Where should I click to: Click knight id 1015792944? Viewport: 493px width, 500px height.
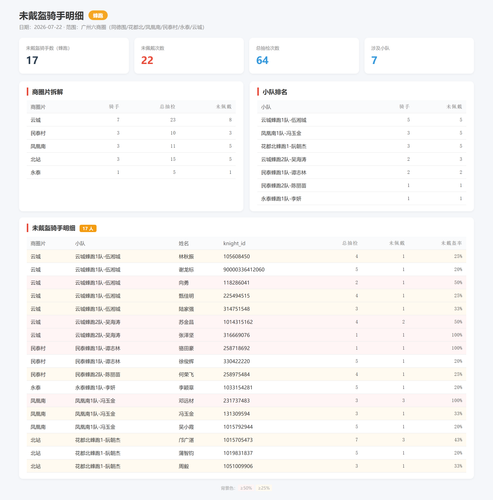(238, 427)
